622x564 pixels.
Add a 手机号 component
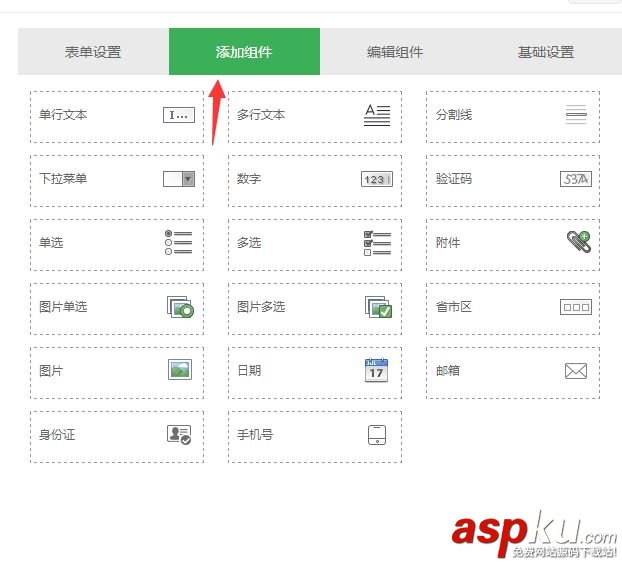(315, 437)
